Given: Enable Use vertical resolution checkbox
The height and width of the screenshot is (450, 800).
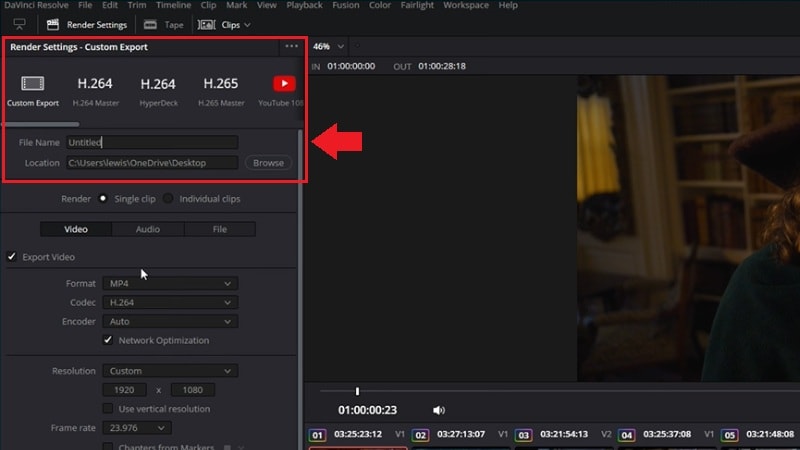Looking at the screenshot, I should coord(108,409).
